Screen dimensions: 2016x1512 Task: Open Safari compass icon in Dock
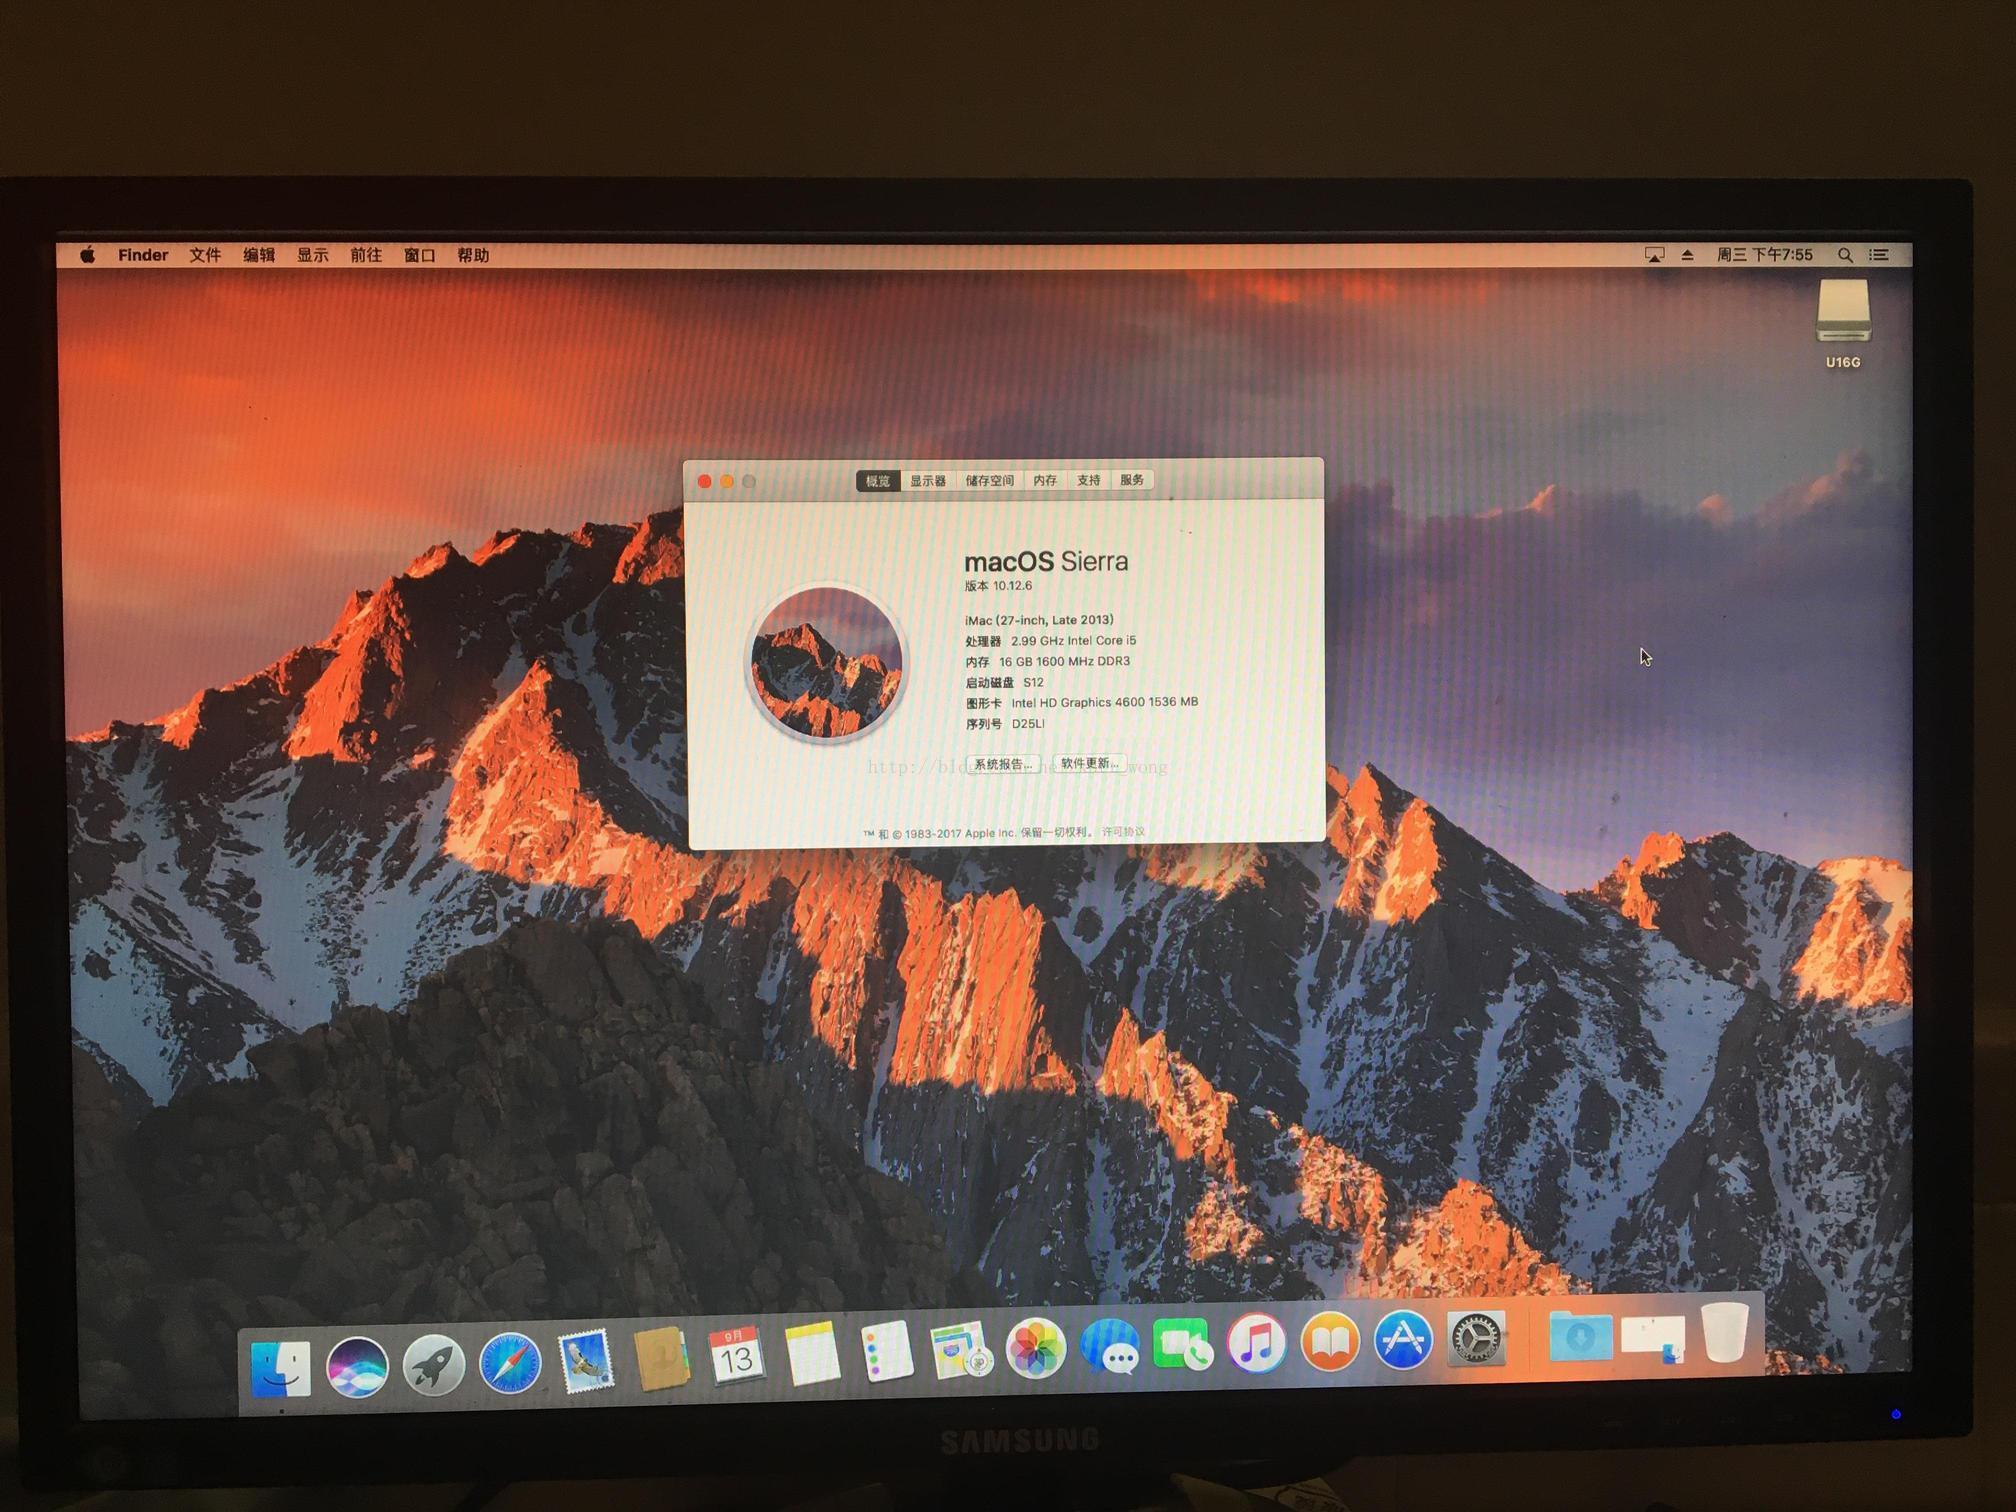510,1362
